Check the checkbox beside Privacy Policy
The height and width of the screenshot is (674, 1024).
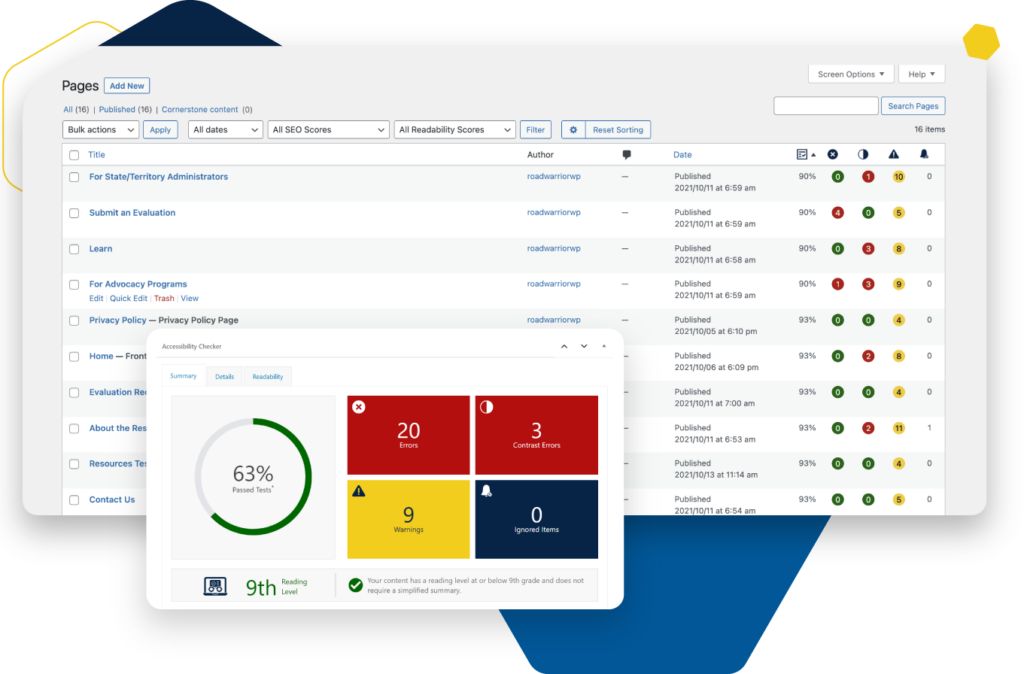74,320
